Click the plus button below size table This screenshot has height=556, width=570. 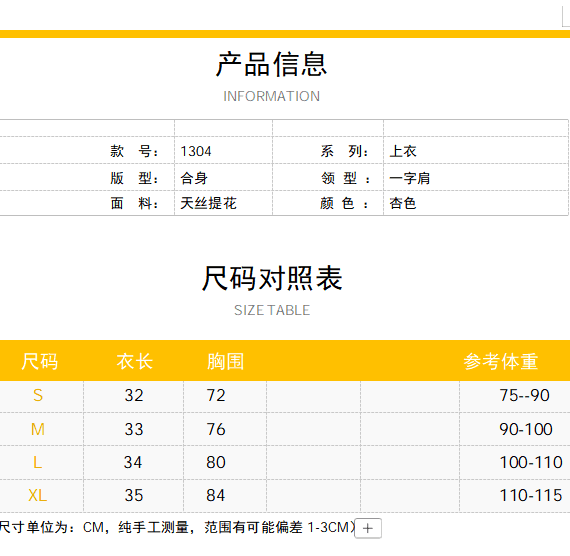[368, 528]
